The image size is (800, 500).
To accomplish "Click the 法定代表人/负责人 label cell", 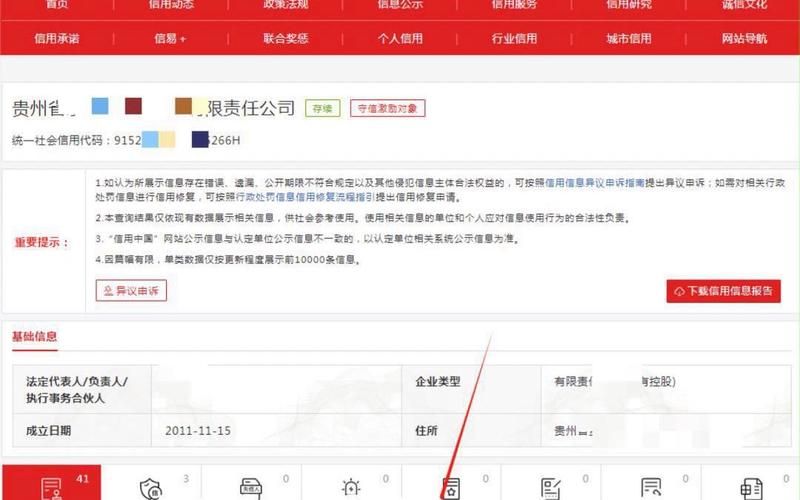I will tap(82, 389).
